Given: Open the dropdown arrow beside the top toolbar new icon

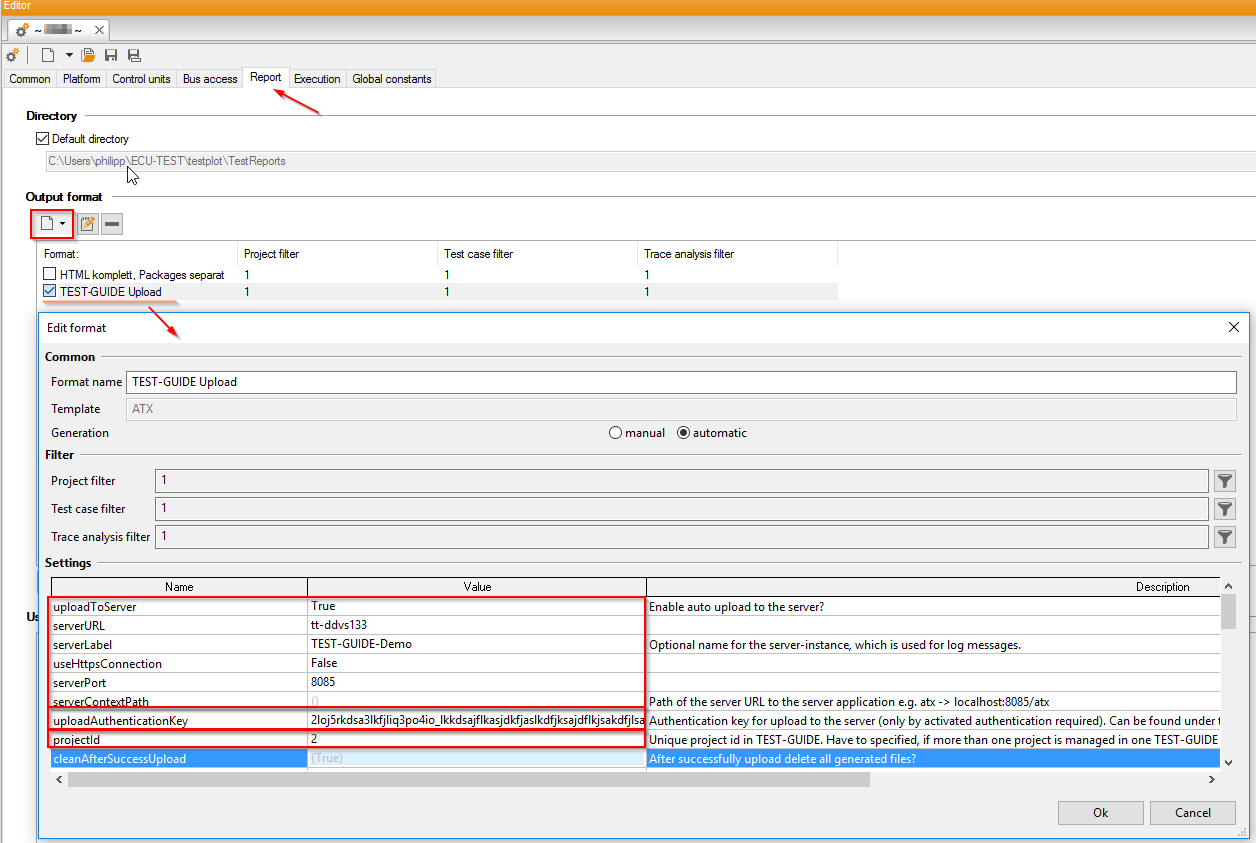Looking at the screenshot, I should pyautogui.click(x=69, y=55).
